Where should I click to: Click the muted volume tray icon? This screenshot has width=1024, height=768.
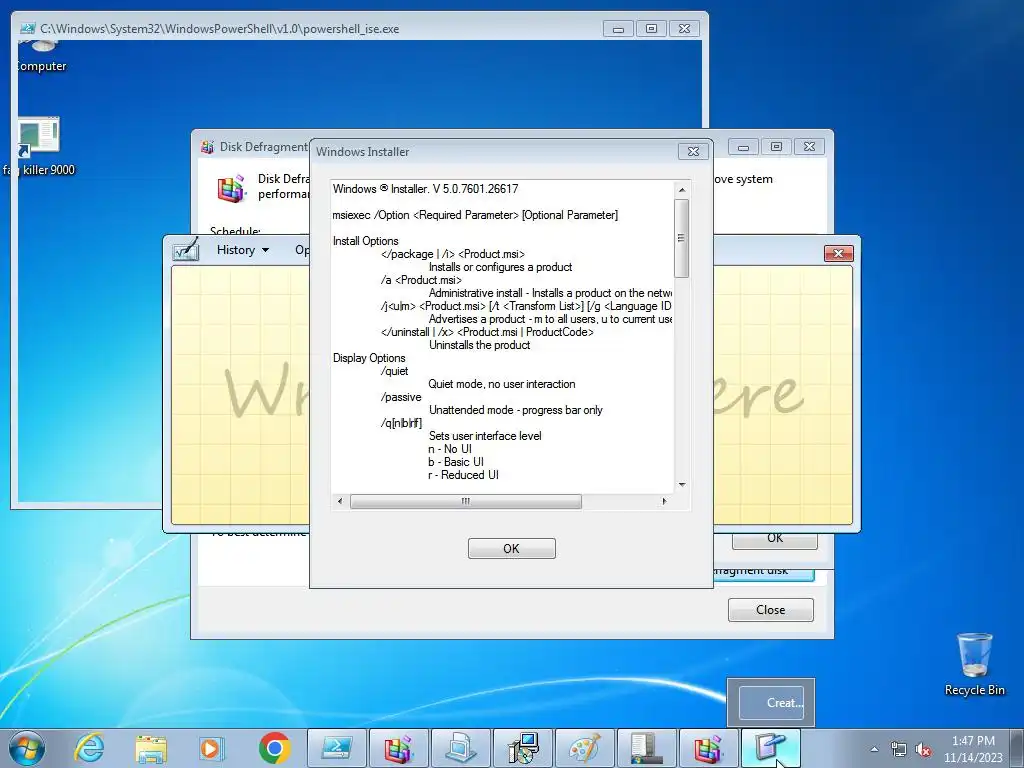(x=923, y=749)
